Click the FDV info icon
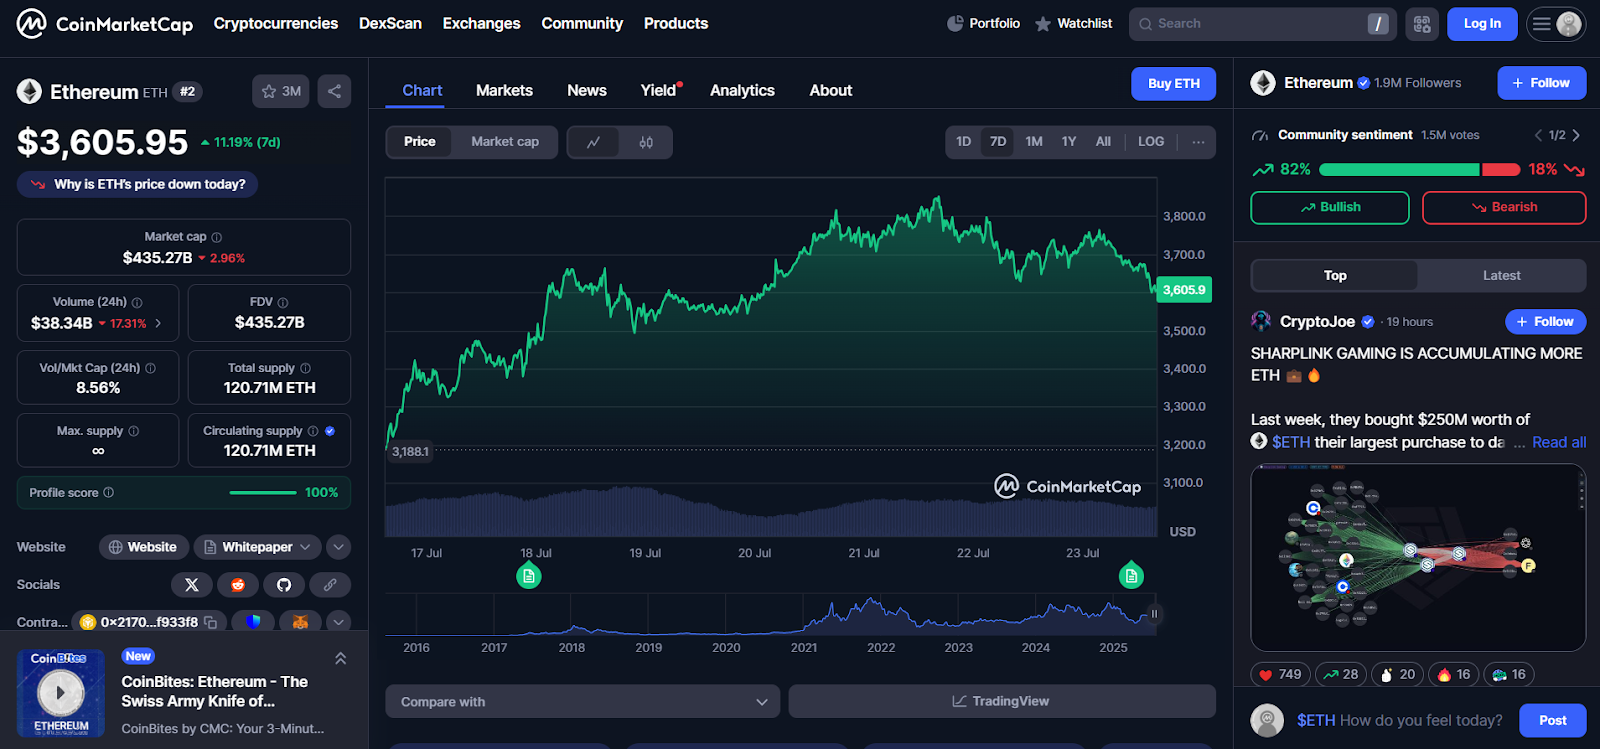Viewport: 1600px width, 749px height. (x=283, y=302)
